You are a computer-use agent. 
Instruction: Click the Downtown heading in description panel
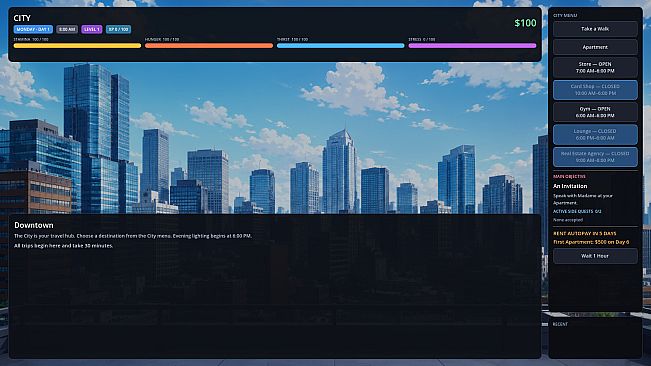pos(34,225)
